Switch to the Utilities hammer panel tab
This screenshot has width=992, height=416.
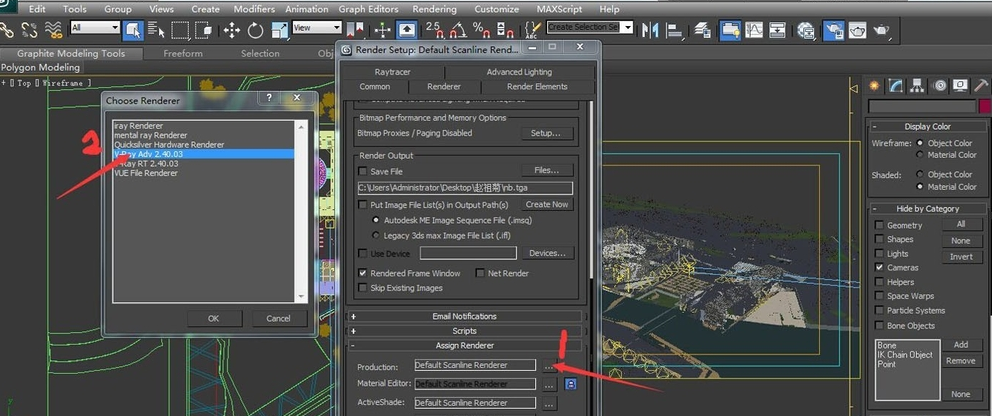point(981,85)
